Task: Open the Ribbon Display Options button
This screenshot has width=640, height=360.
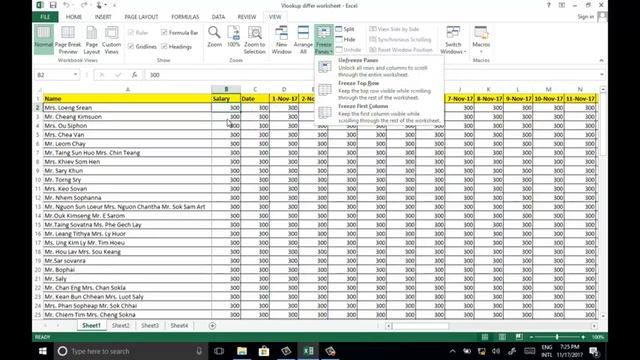Action: tap(562, 5)
